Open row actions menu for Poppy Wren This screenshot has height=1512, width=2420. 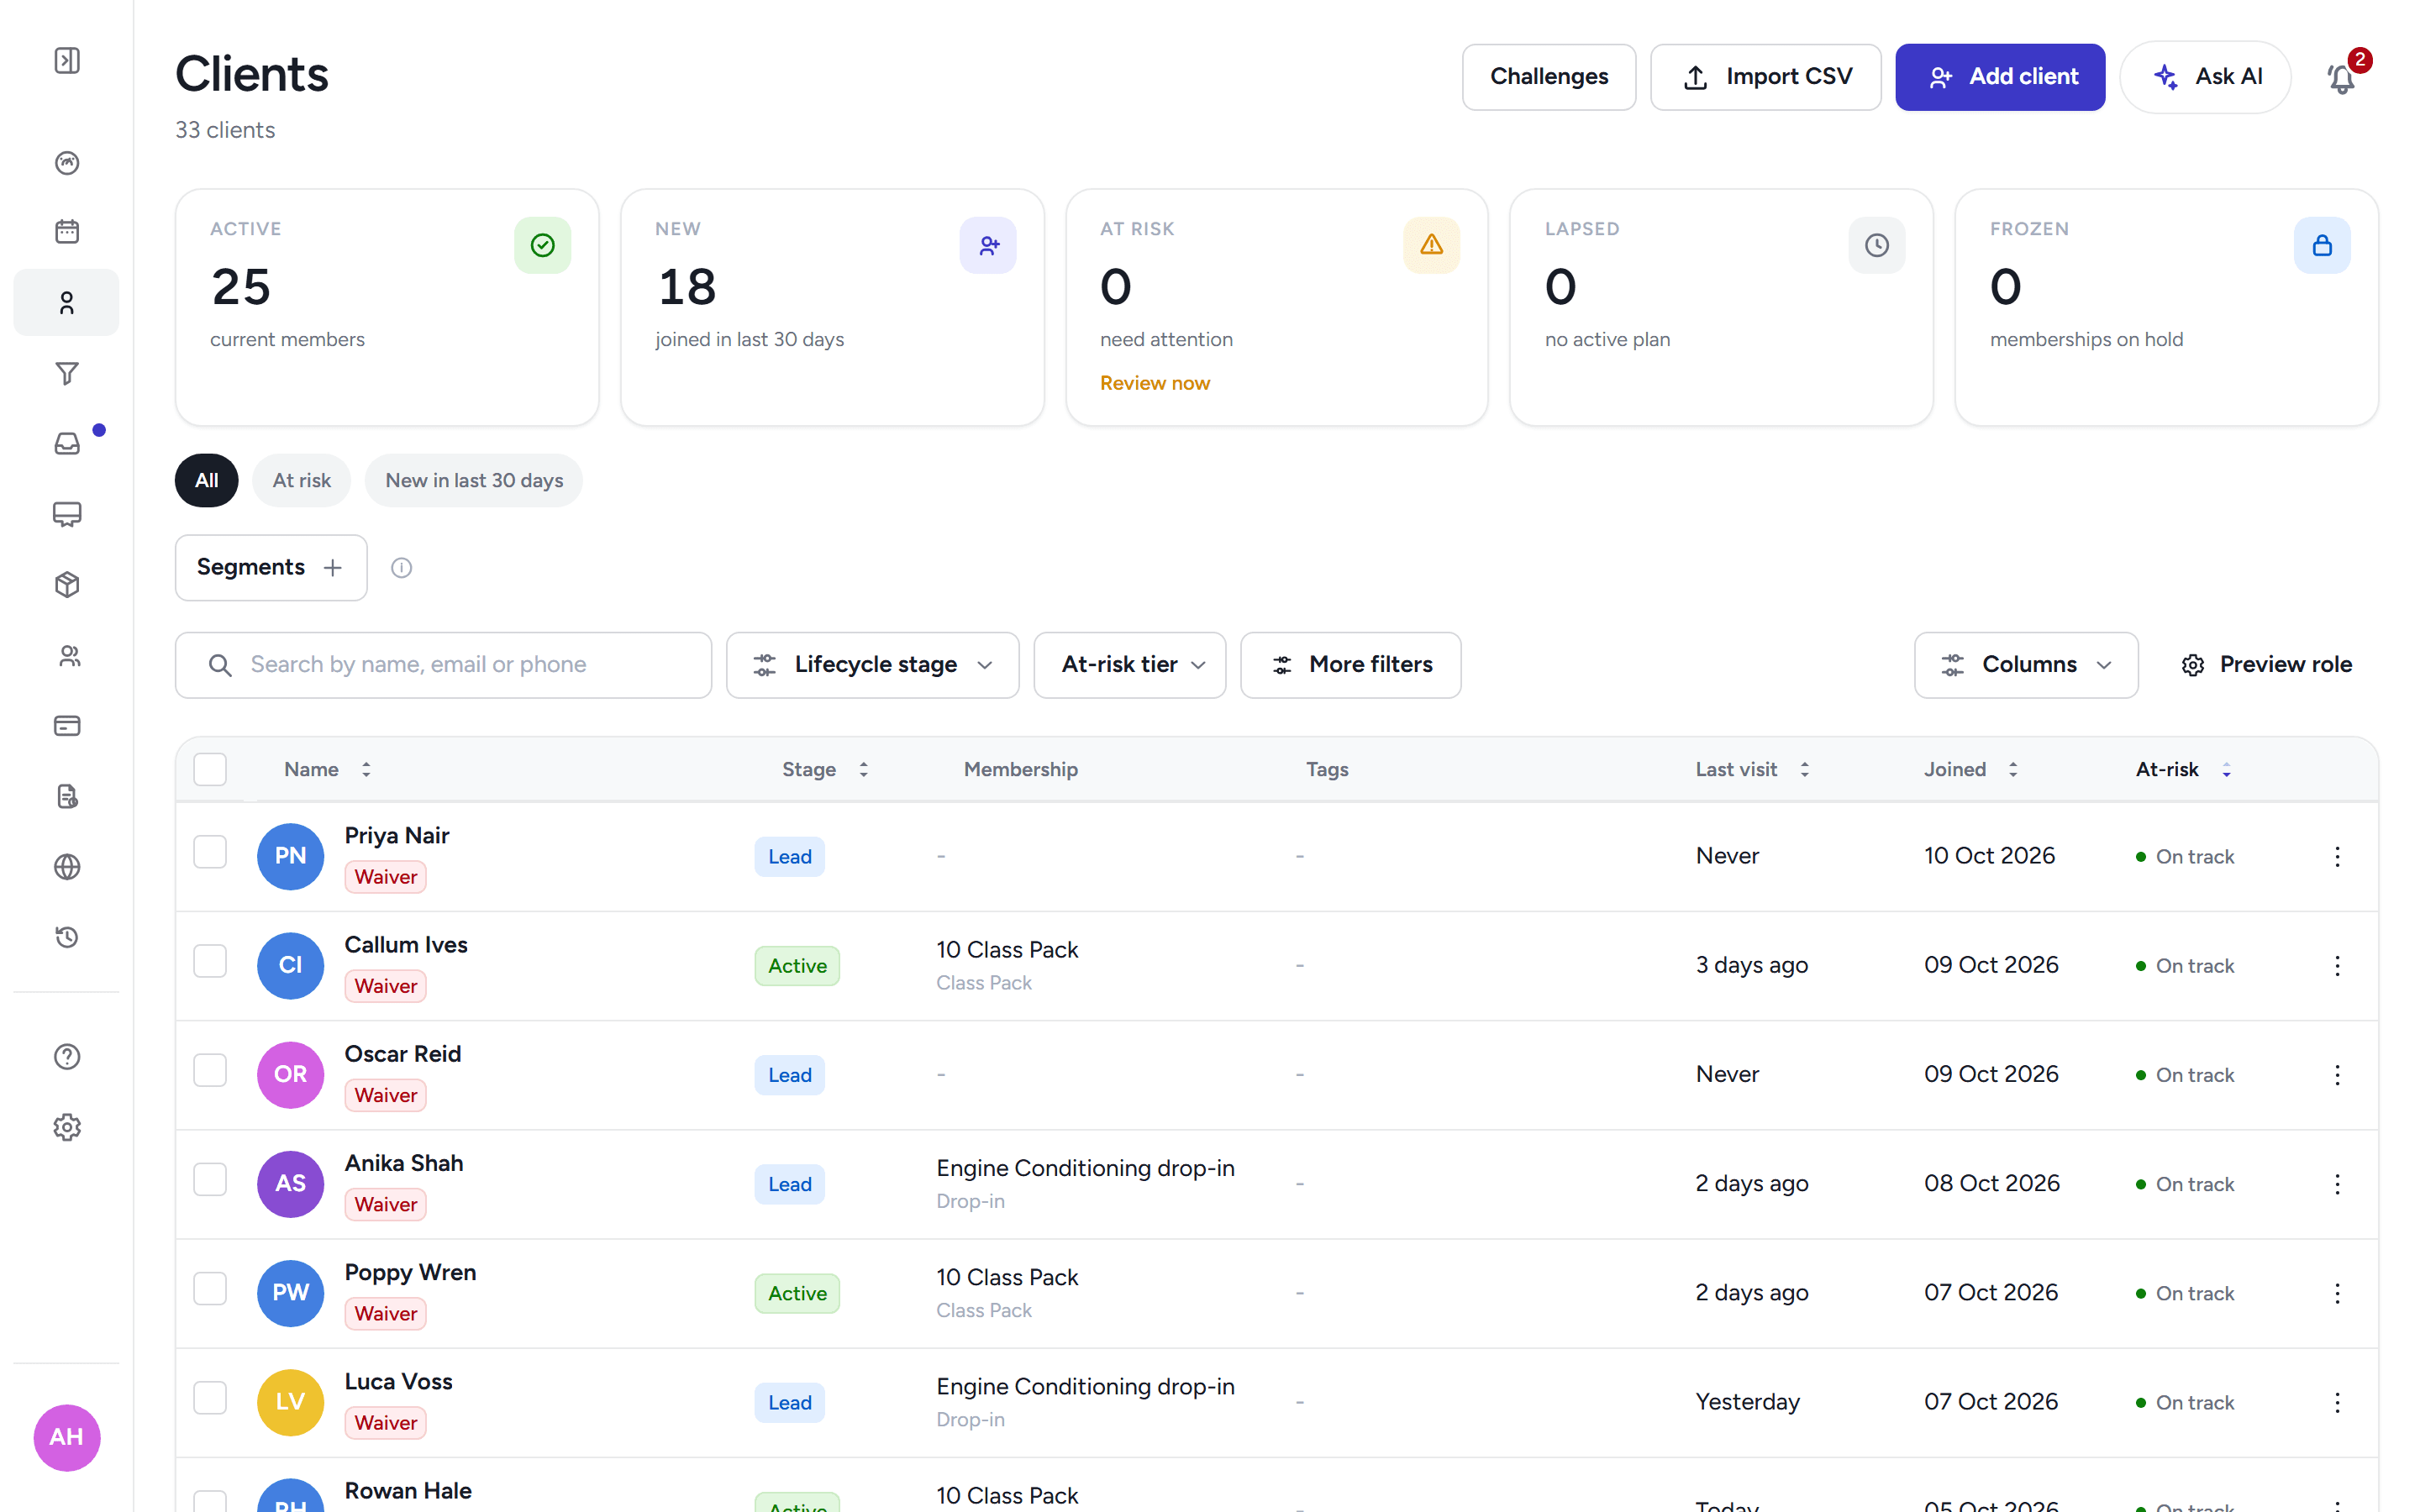pyautogui.click(x=2337, y=1293)
